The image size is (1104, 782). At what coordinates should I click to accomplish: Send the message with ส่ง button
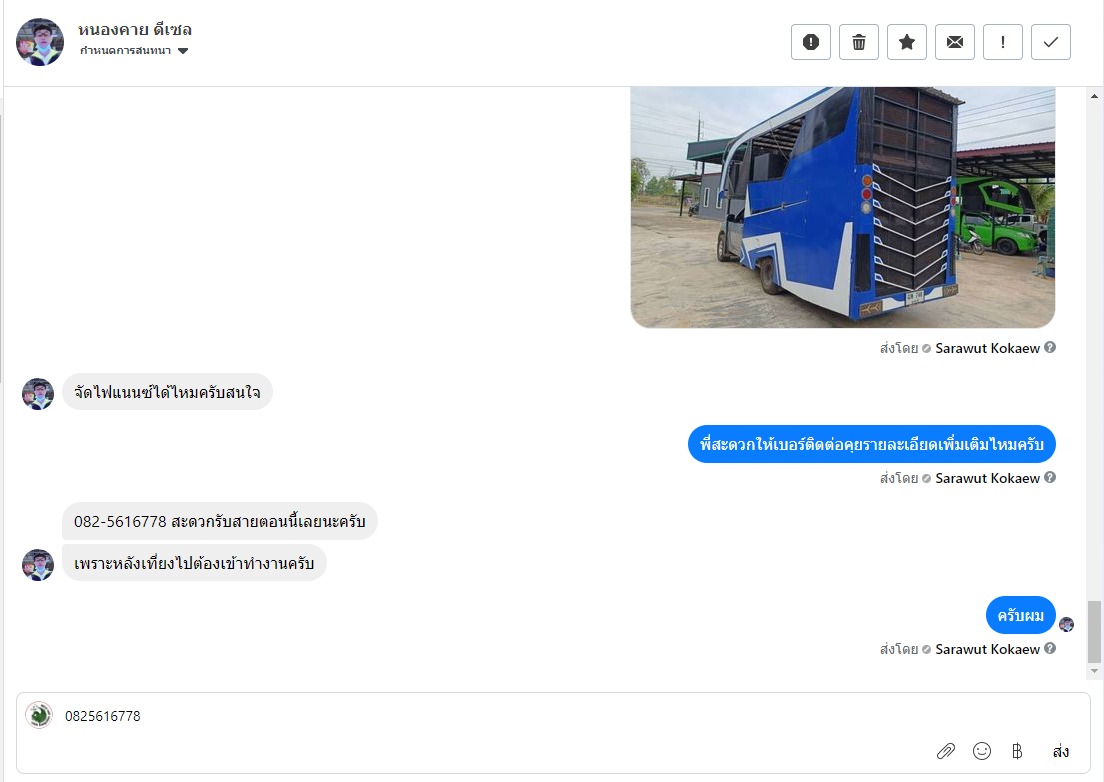1060,751
